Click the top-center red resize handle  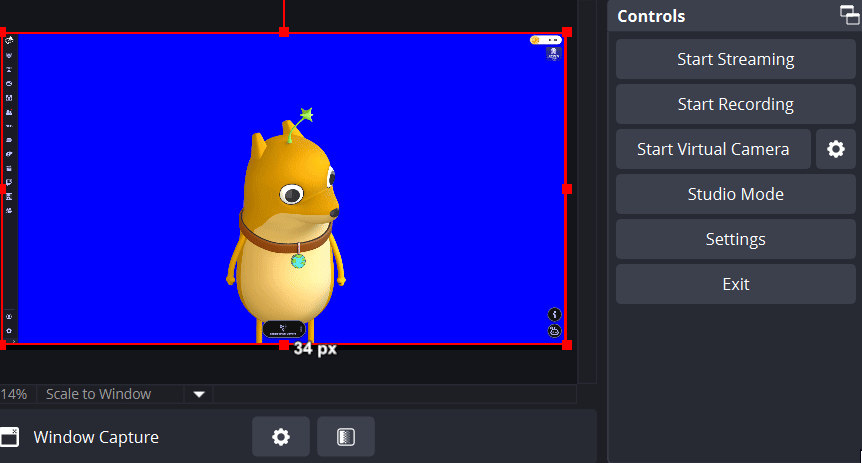click(x=284, y=32)
